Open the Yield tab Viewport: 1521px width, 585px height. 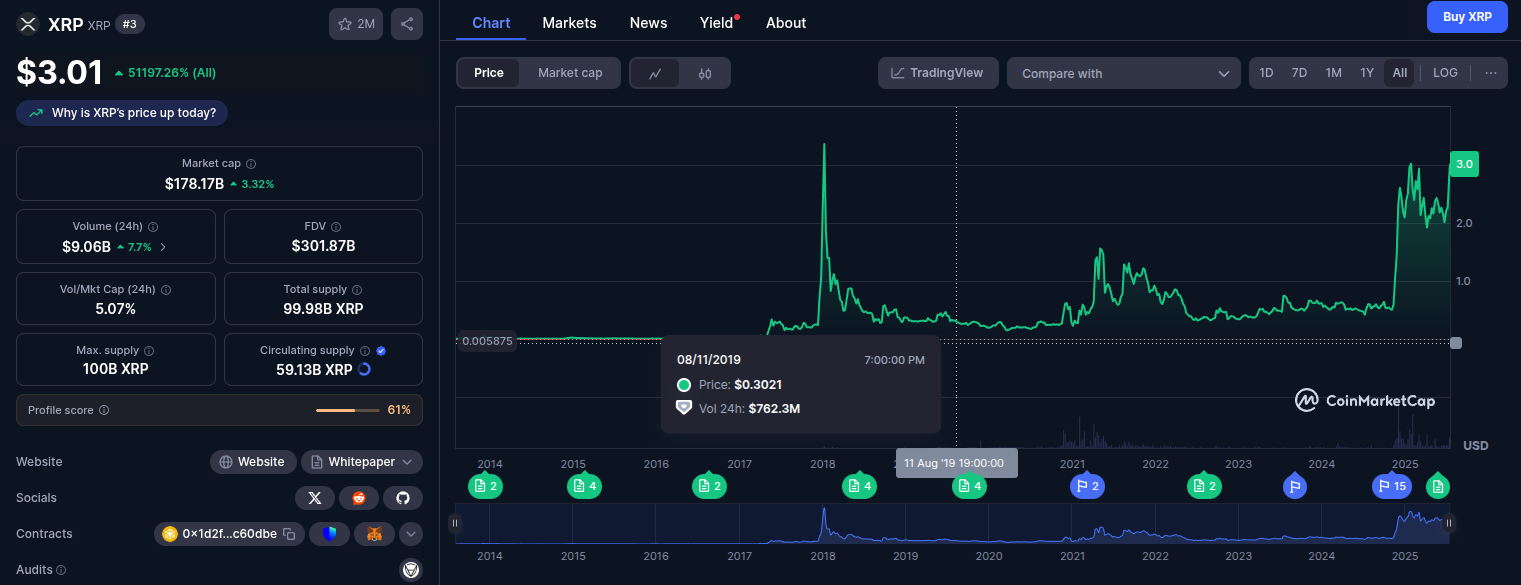[x=717, y=23]
